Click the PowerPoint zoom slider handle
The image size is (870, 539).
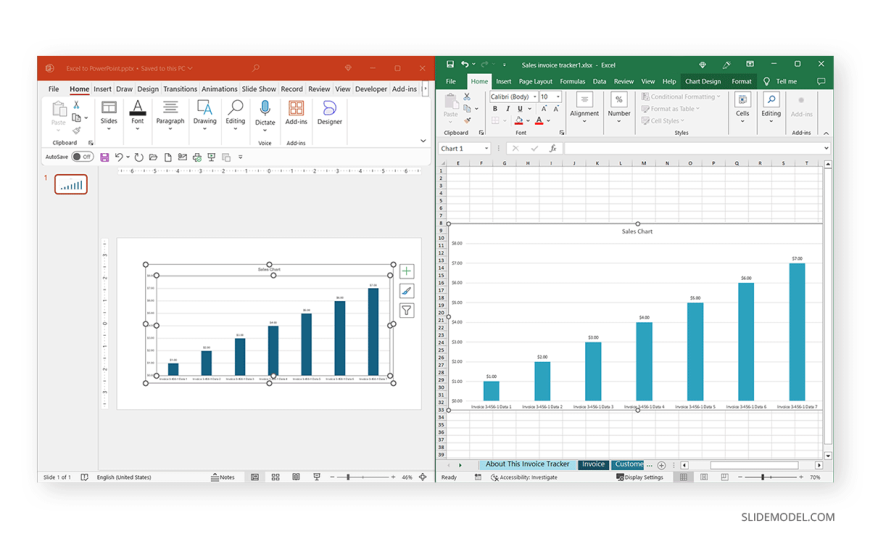click(x=348, y=477)
